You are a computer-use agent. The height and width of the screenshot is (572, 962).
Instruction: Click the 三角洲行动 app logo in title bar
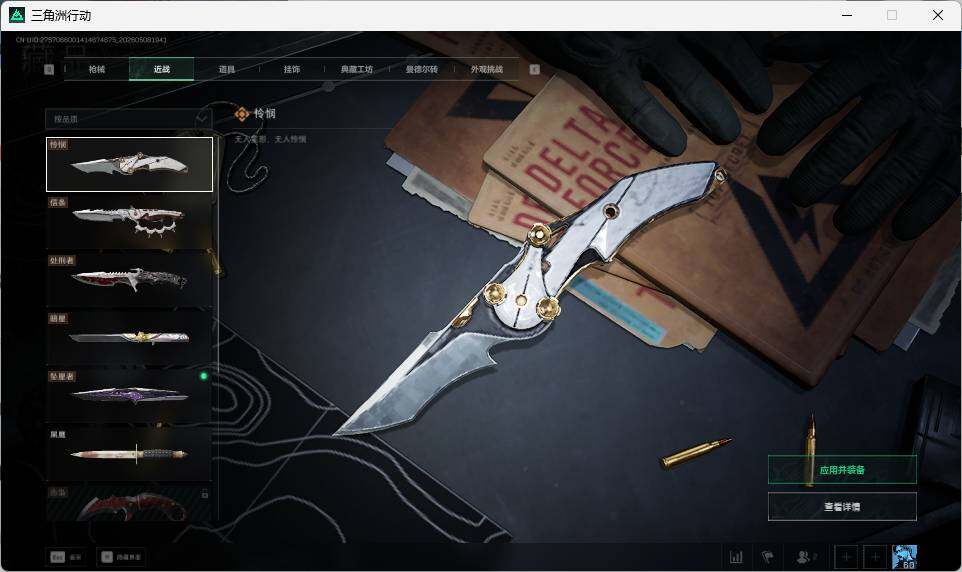pyautogui.click(x=17, y=15)
